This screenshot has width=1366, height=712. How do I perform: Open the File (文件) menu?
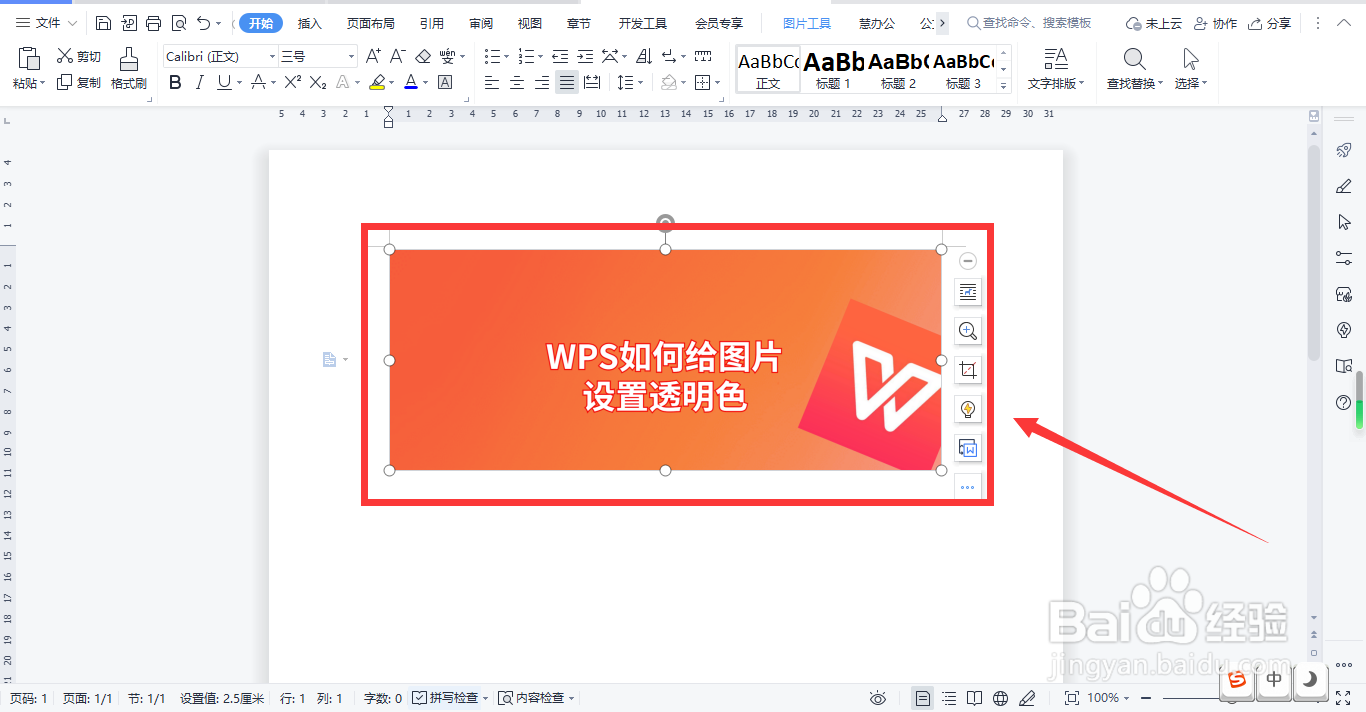(x=46, y=23)
